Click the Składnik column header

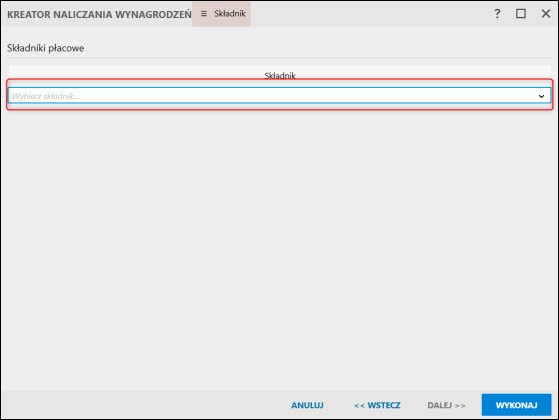(x=280, y=76)
